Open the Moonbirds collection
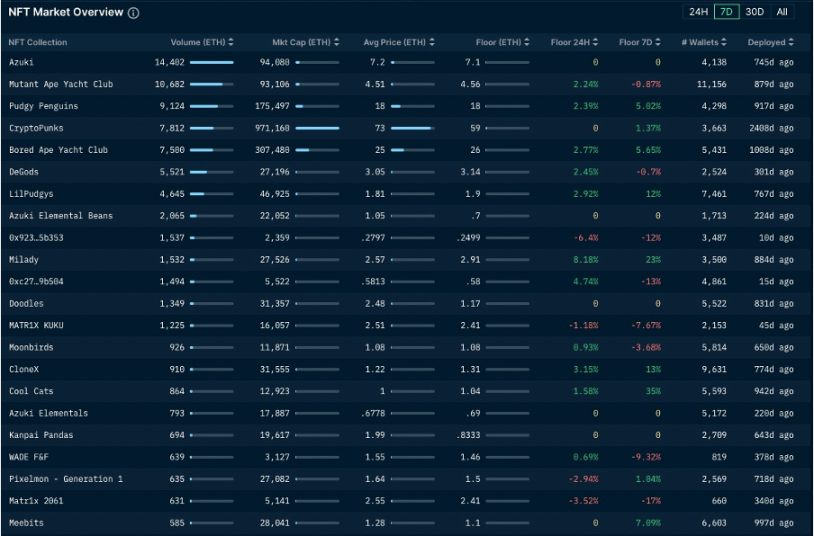Screen dimensions: 814x536 pyautogui.click(x=31, y=347)
